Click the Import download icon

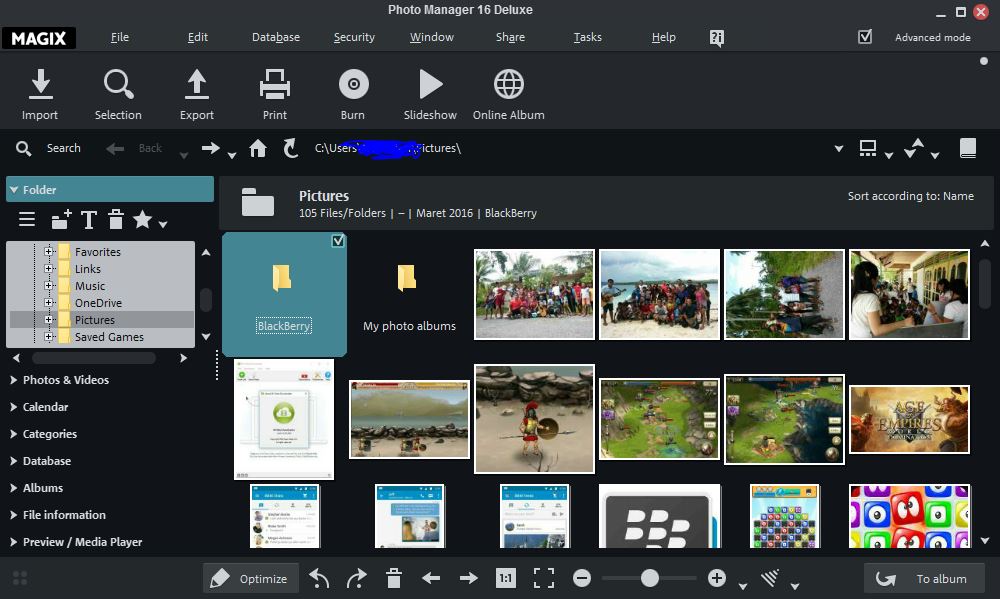point(40,84)
